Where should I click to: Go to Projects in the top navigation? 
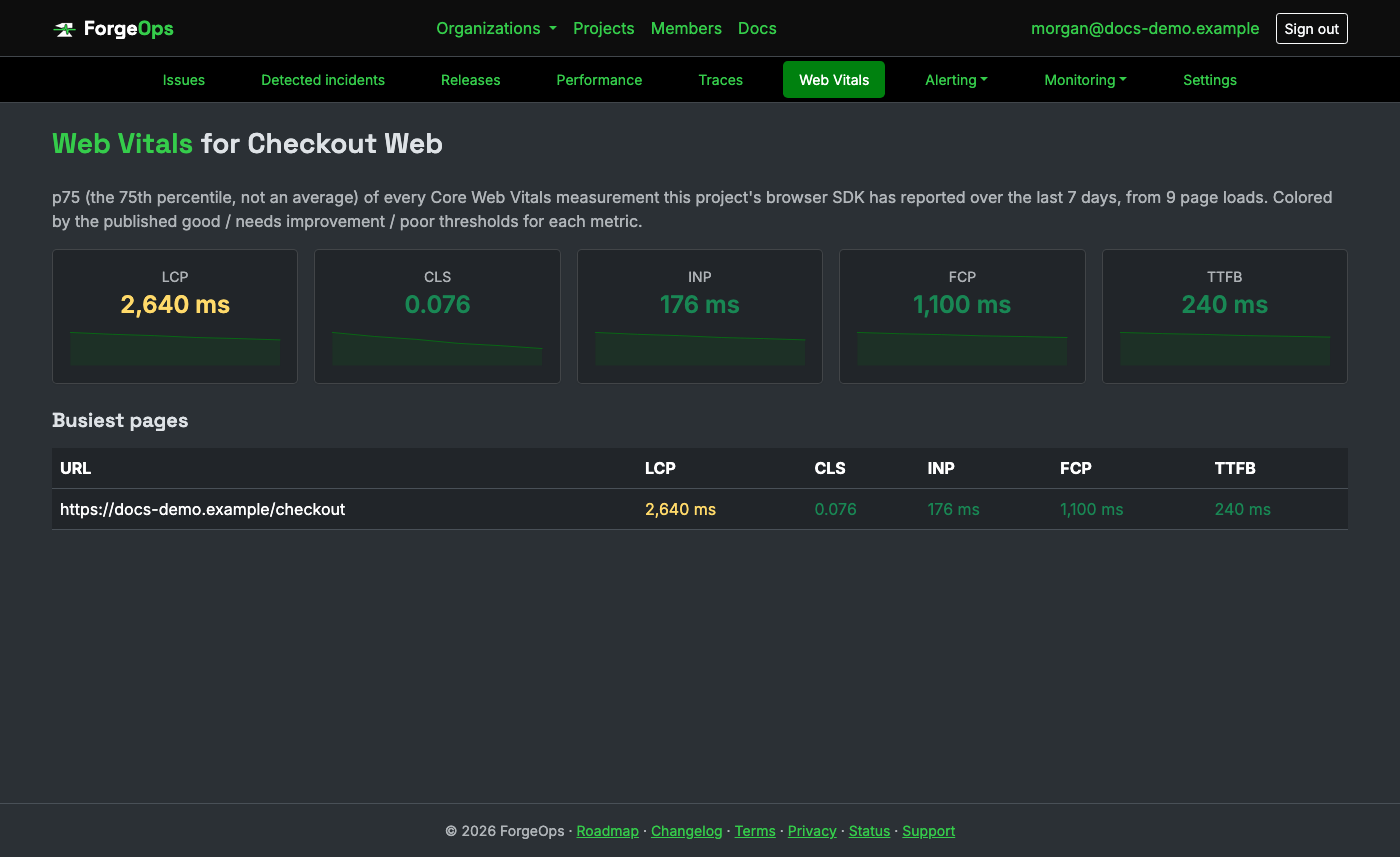(603, 28)
